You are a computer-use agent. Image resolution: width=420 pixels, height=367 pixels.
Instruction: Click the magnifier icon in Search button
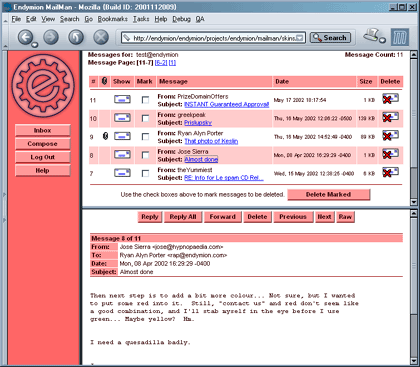(317, 38)
